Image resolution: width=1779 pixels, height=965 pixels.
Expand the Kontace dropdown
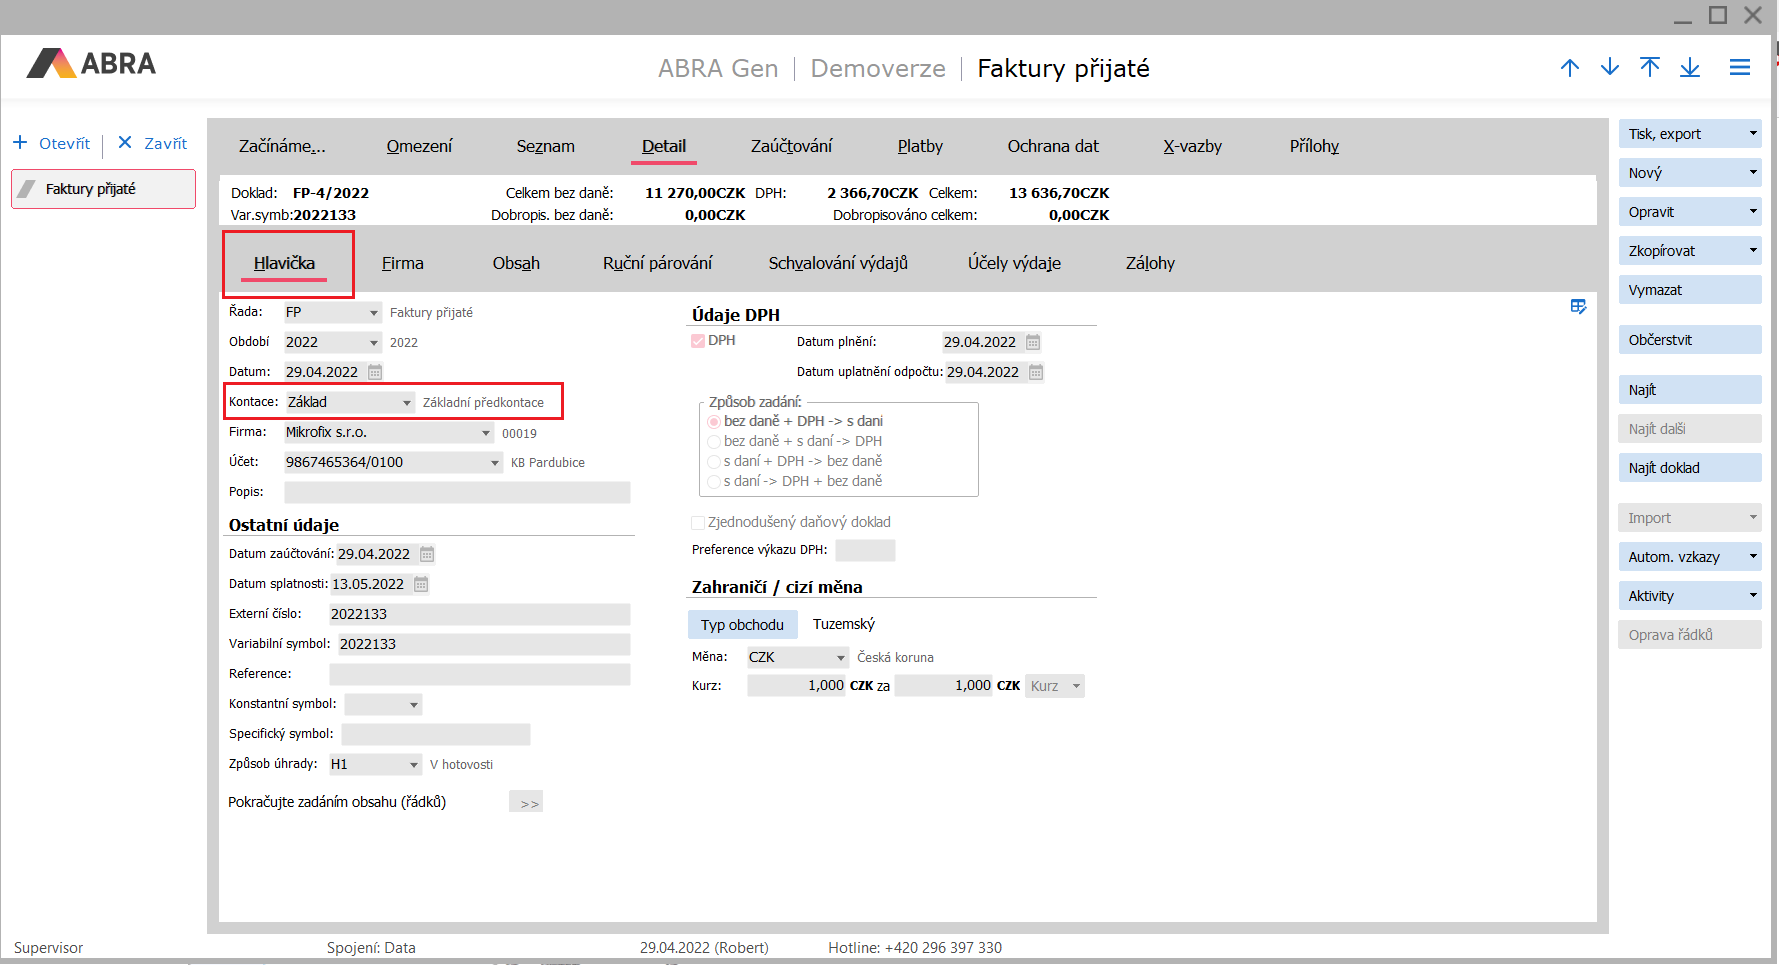(x=406, y=403)
